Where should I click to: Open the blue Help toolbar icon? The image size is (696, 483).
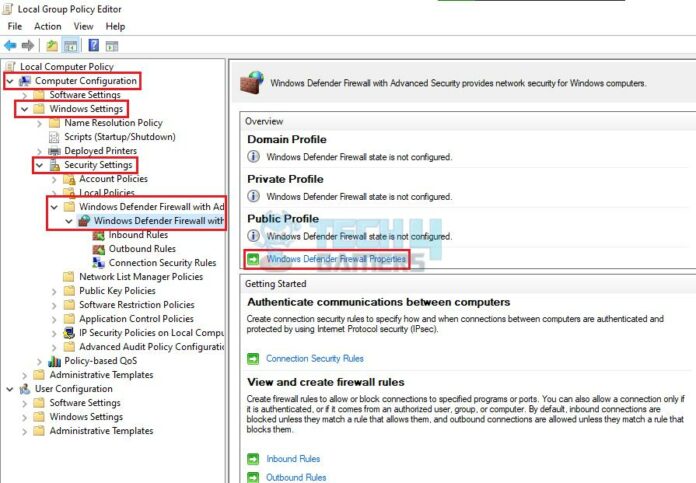coord(94,45)
